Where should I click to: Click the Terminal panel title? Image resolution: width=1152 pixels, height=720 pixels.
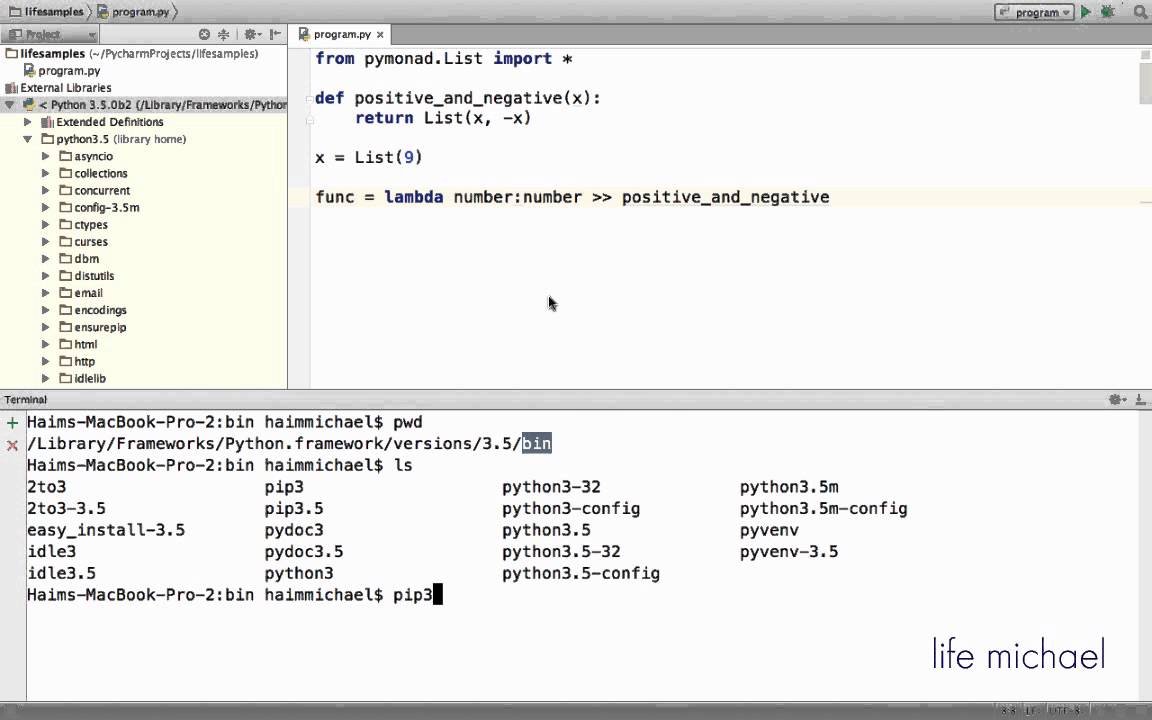pos(26,400)
